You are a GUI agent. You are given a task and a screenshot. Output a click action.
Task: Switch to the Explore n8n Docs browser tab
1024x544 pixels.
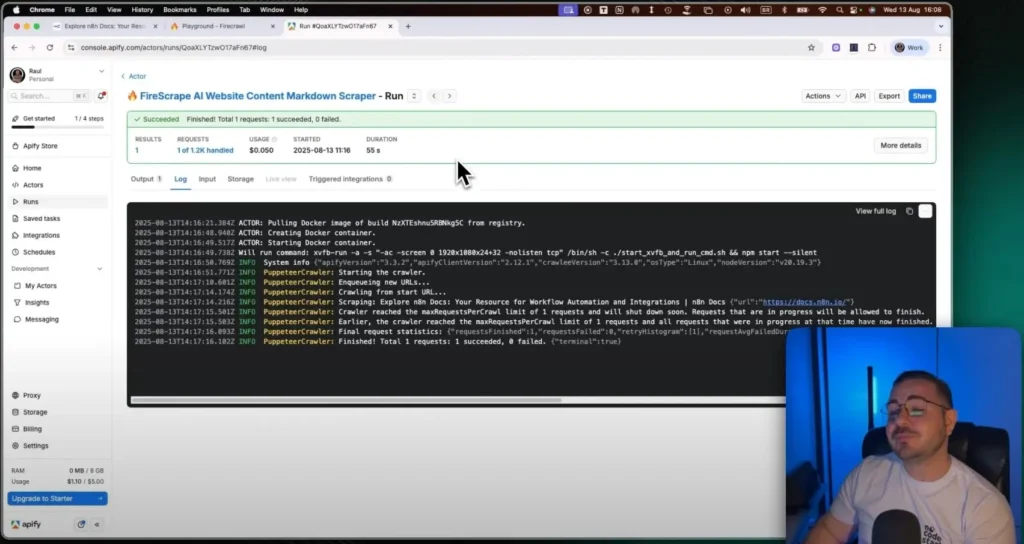(x=104, y=26)
